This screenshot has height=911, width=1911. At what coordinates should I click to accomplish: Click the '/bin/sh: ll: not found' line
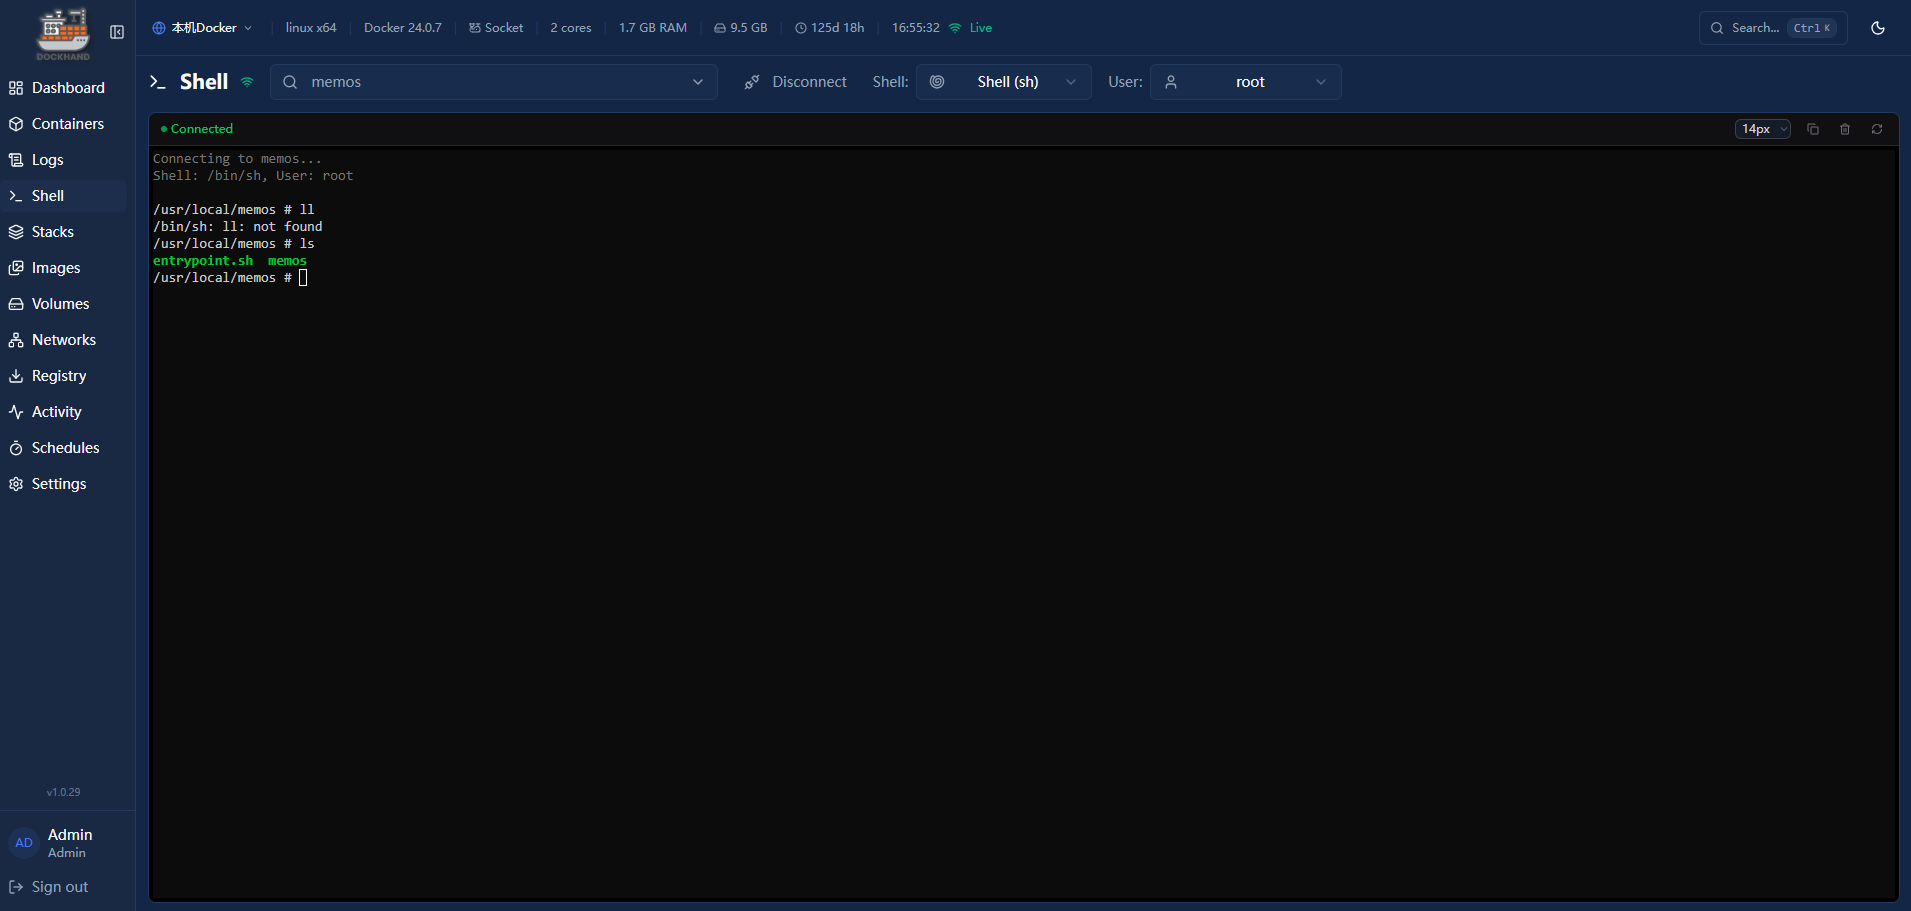[238, 227]
